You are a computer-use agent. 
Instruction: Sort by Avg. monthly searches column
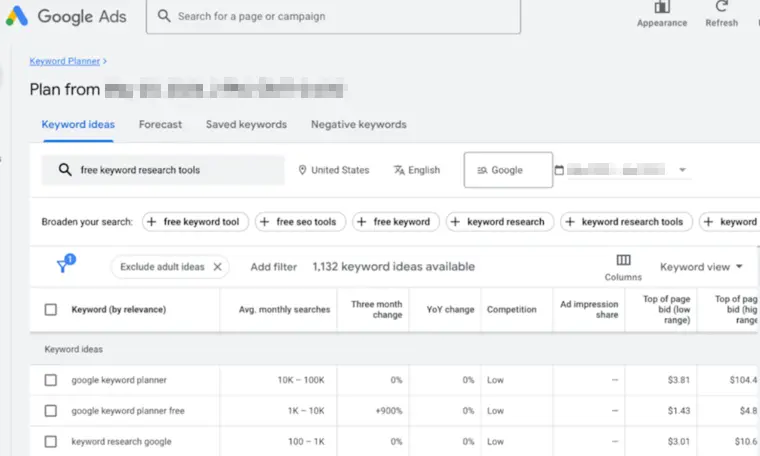tap(285, 309)
